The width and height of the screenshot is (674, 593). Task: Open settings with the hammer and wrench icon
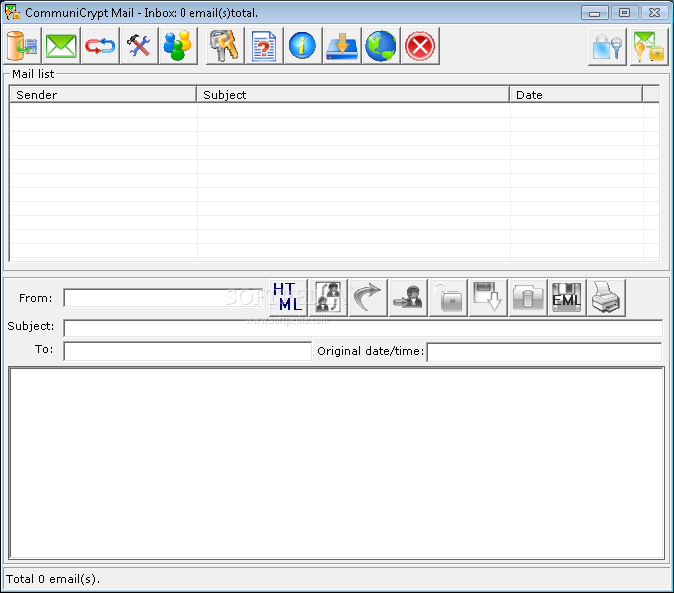139,46
